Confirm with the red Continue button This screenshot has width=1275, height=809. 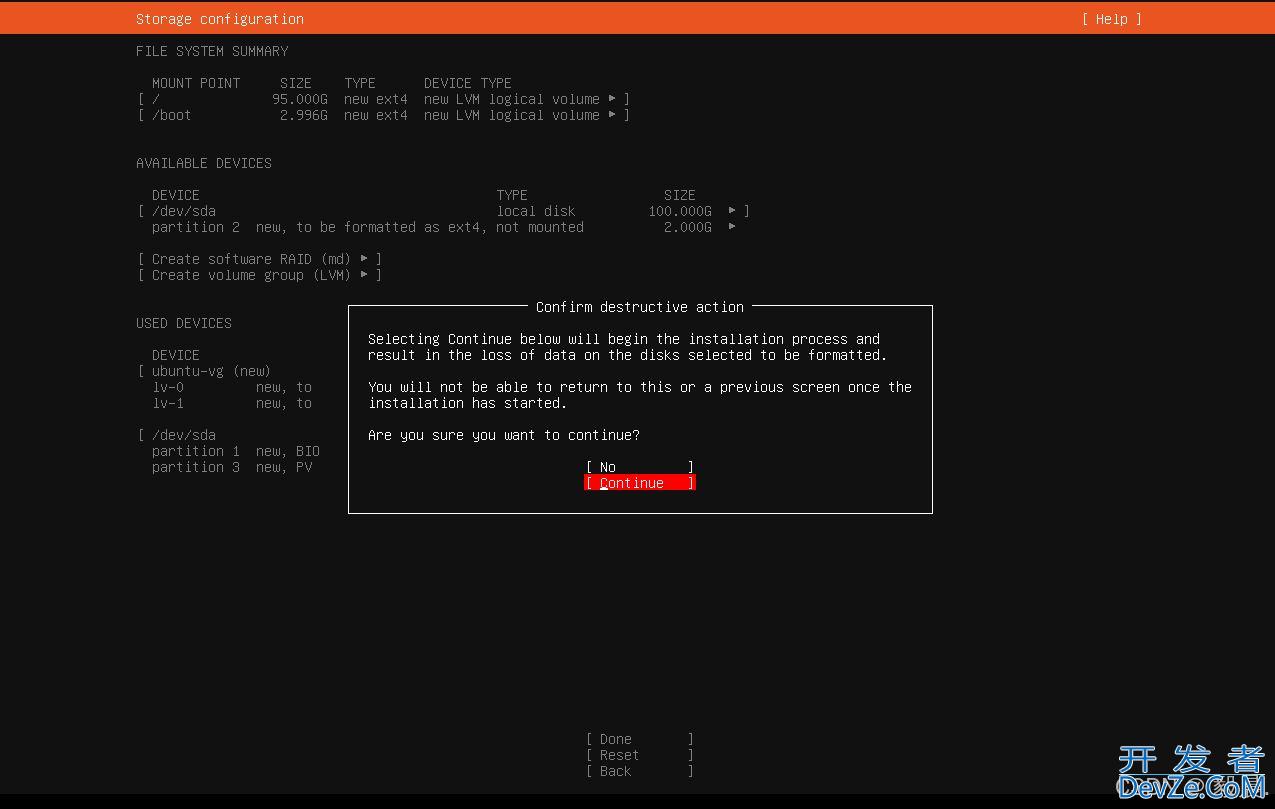tap(640, 483)
